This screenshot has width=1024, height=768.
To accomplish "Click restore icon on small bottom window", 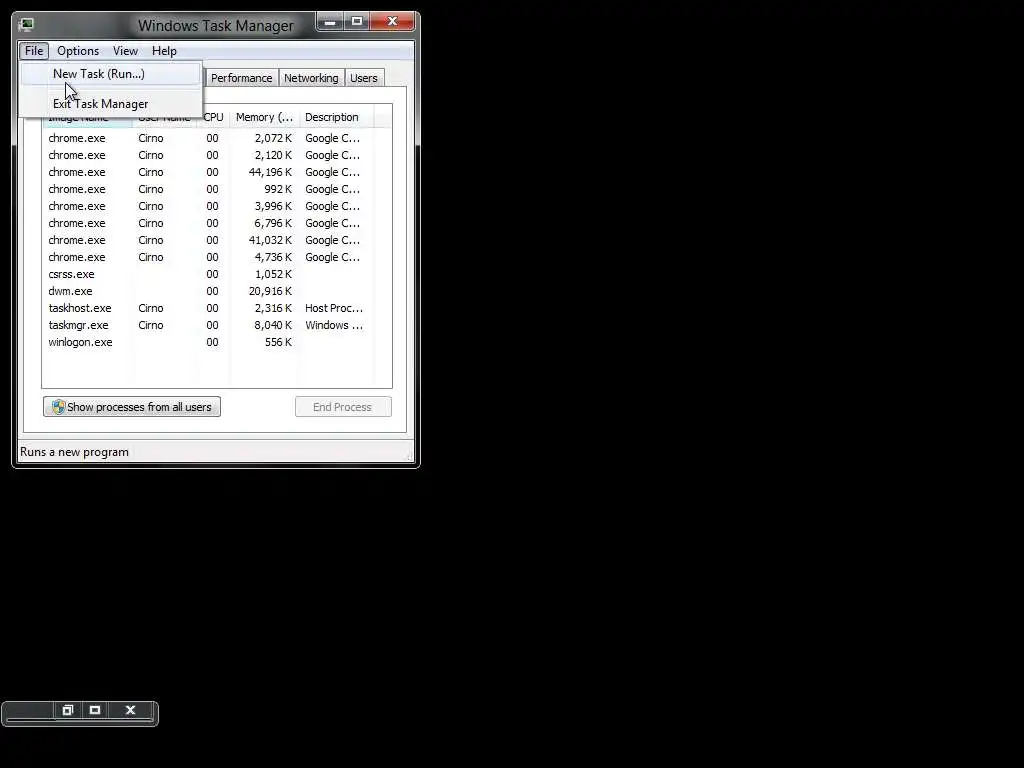I will click(67, 710).
